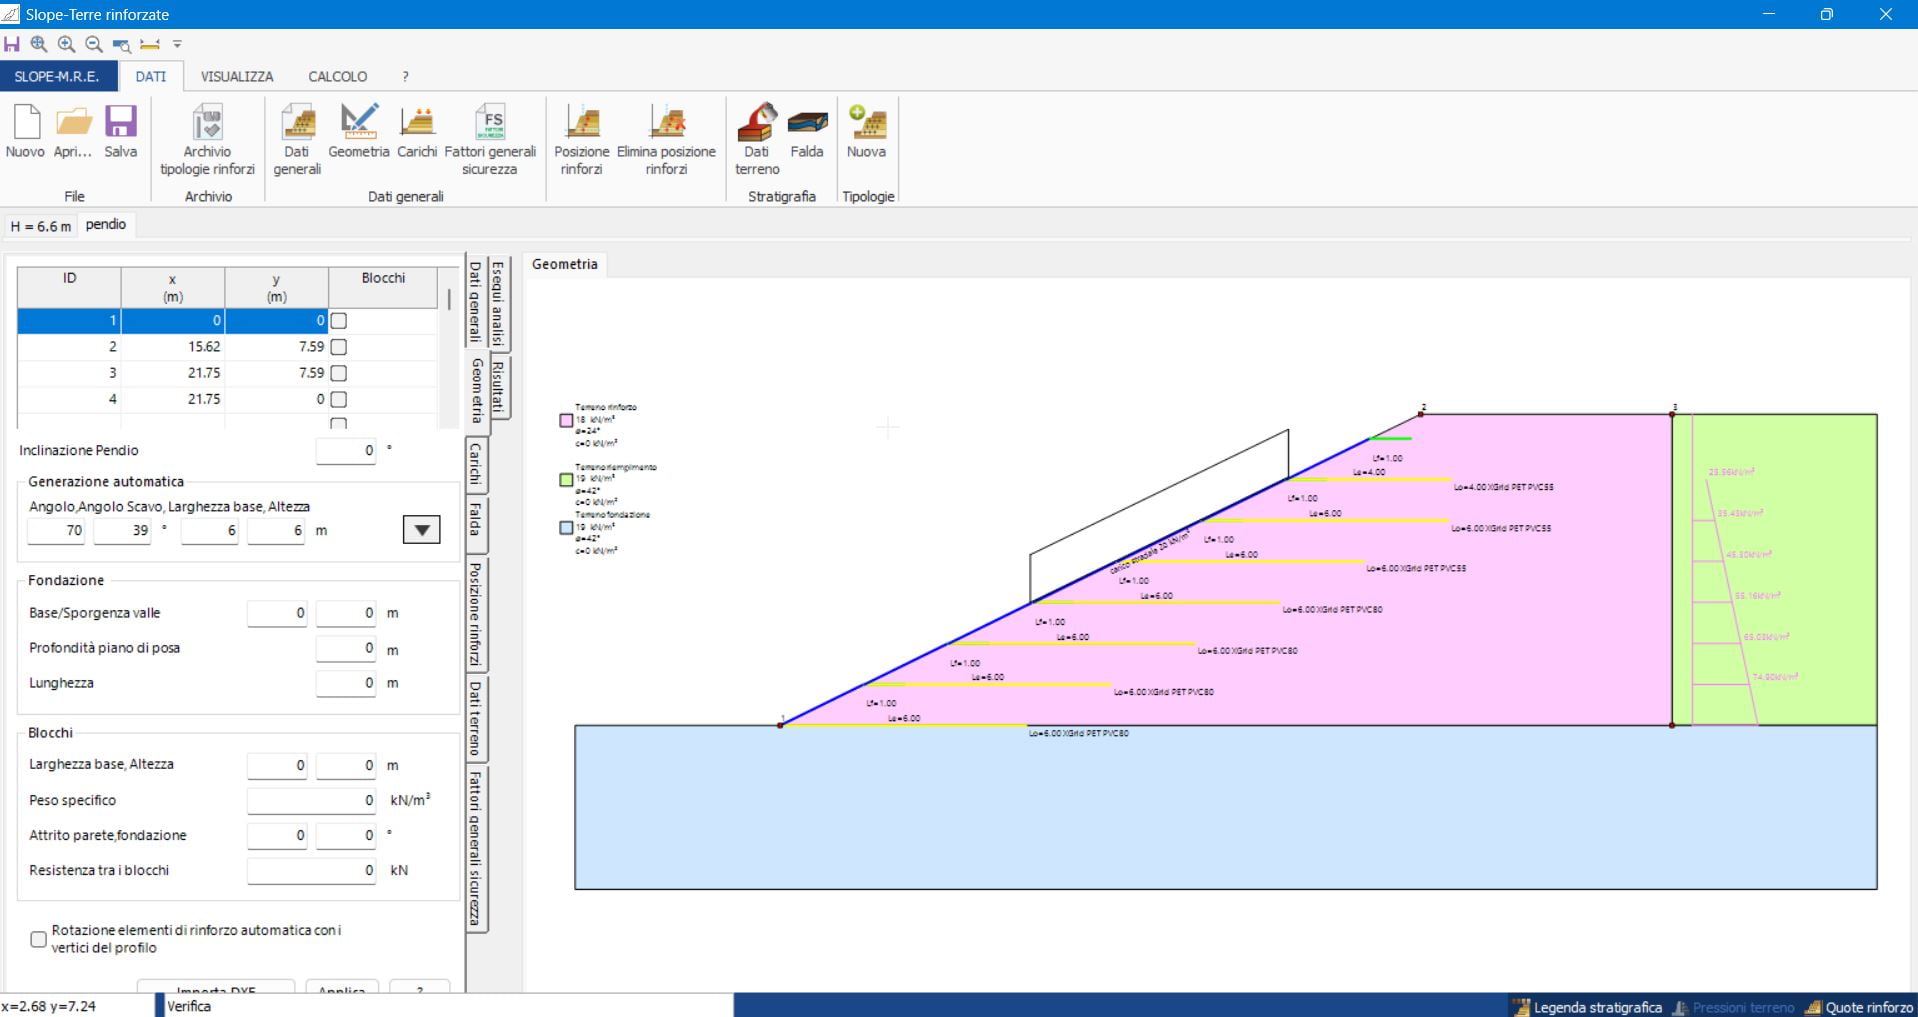Enable automatic rotation of reinforcement elements
Image resolution: width=1918 pixels, height=1017 pixels.
[x=39, y=939]
